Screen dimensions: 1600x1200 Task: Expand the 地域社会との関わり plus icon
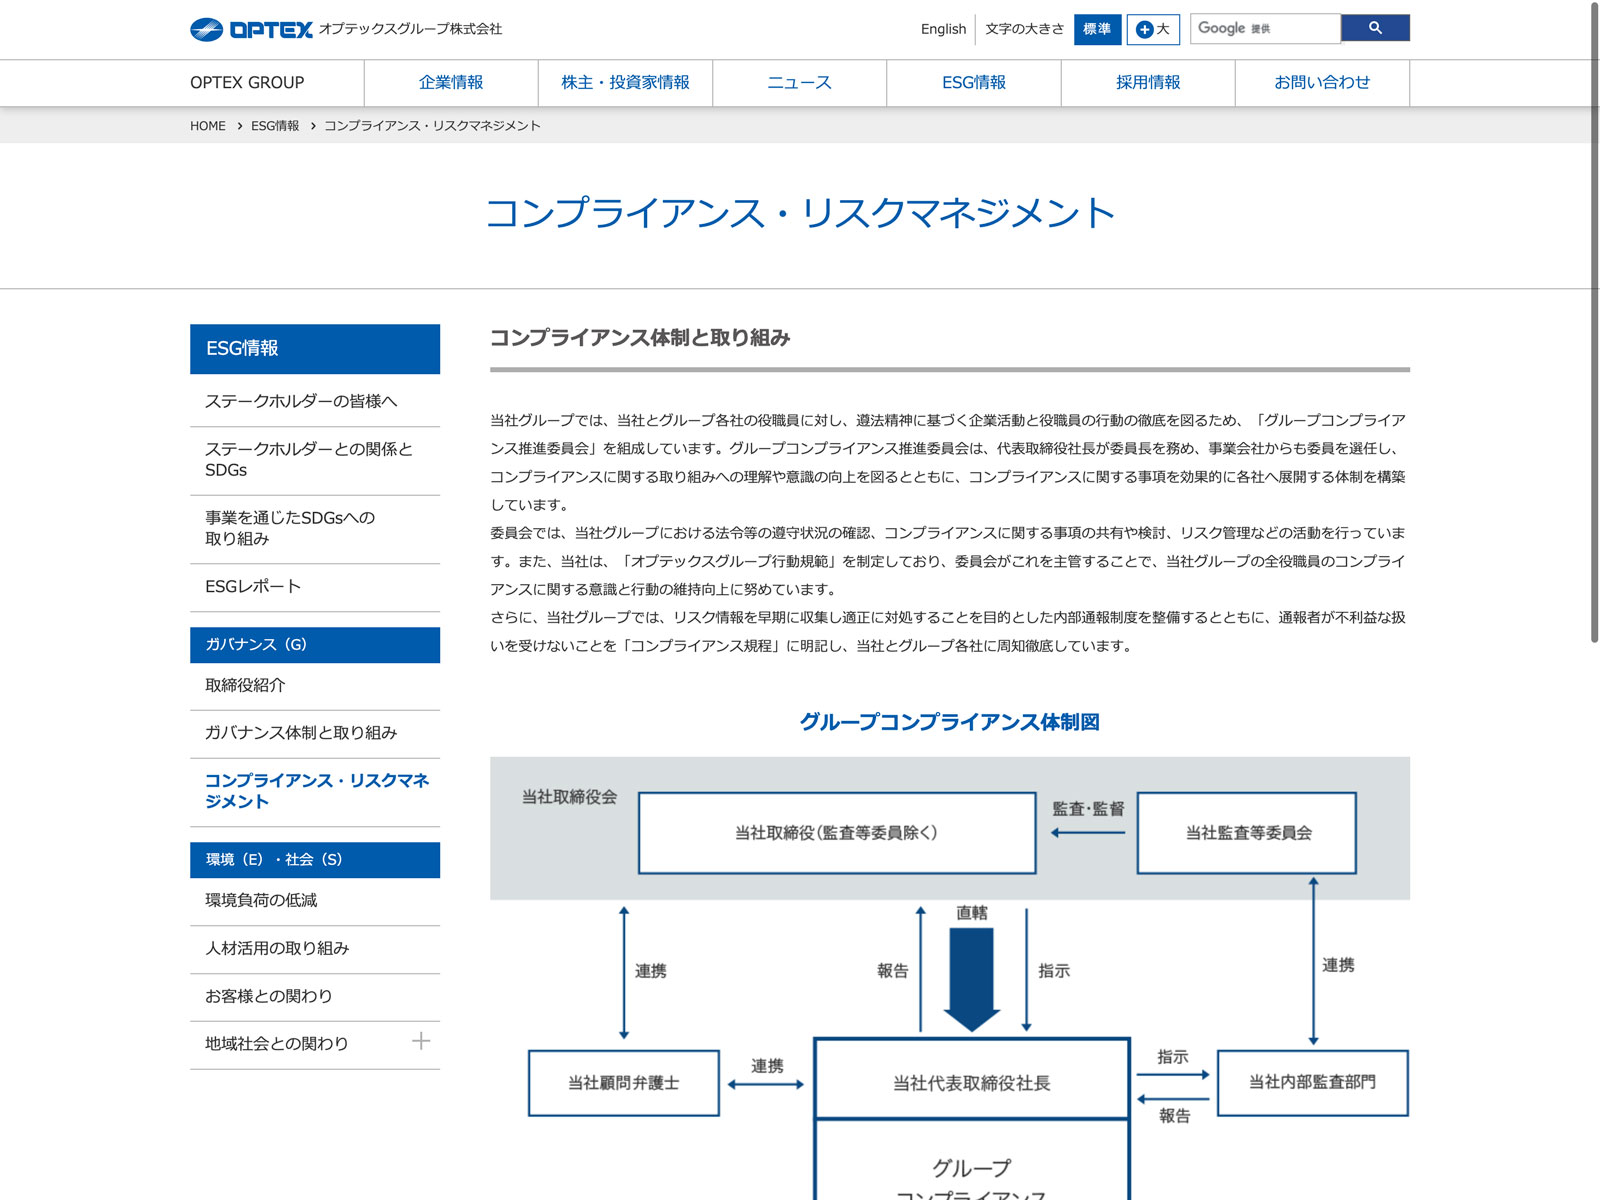click(421, 1041)
